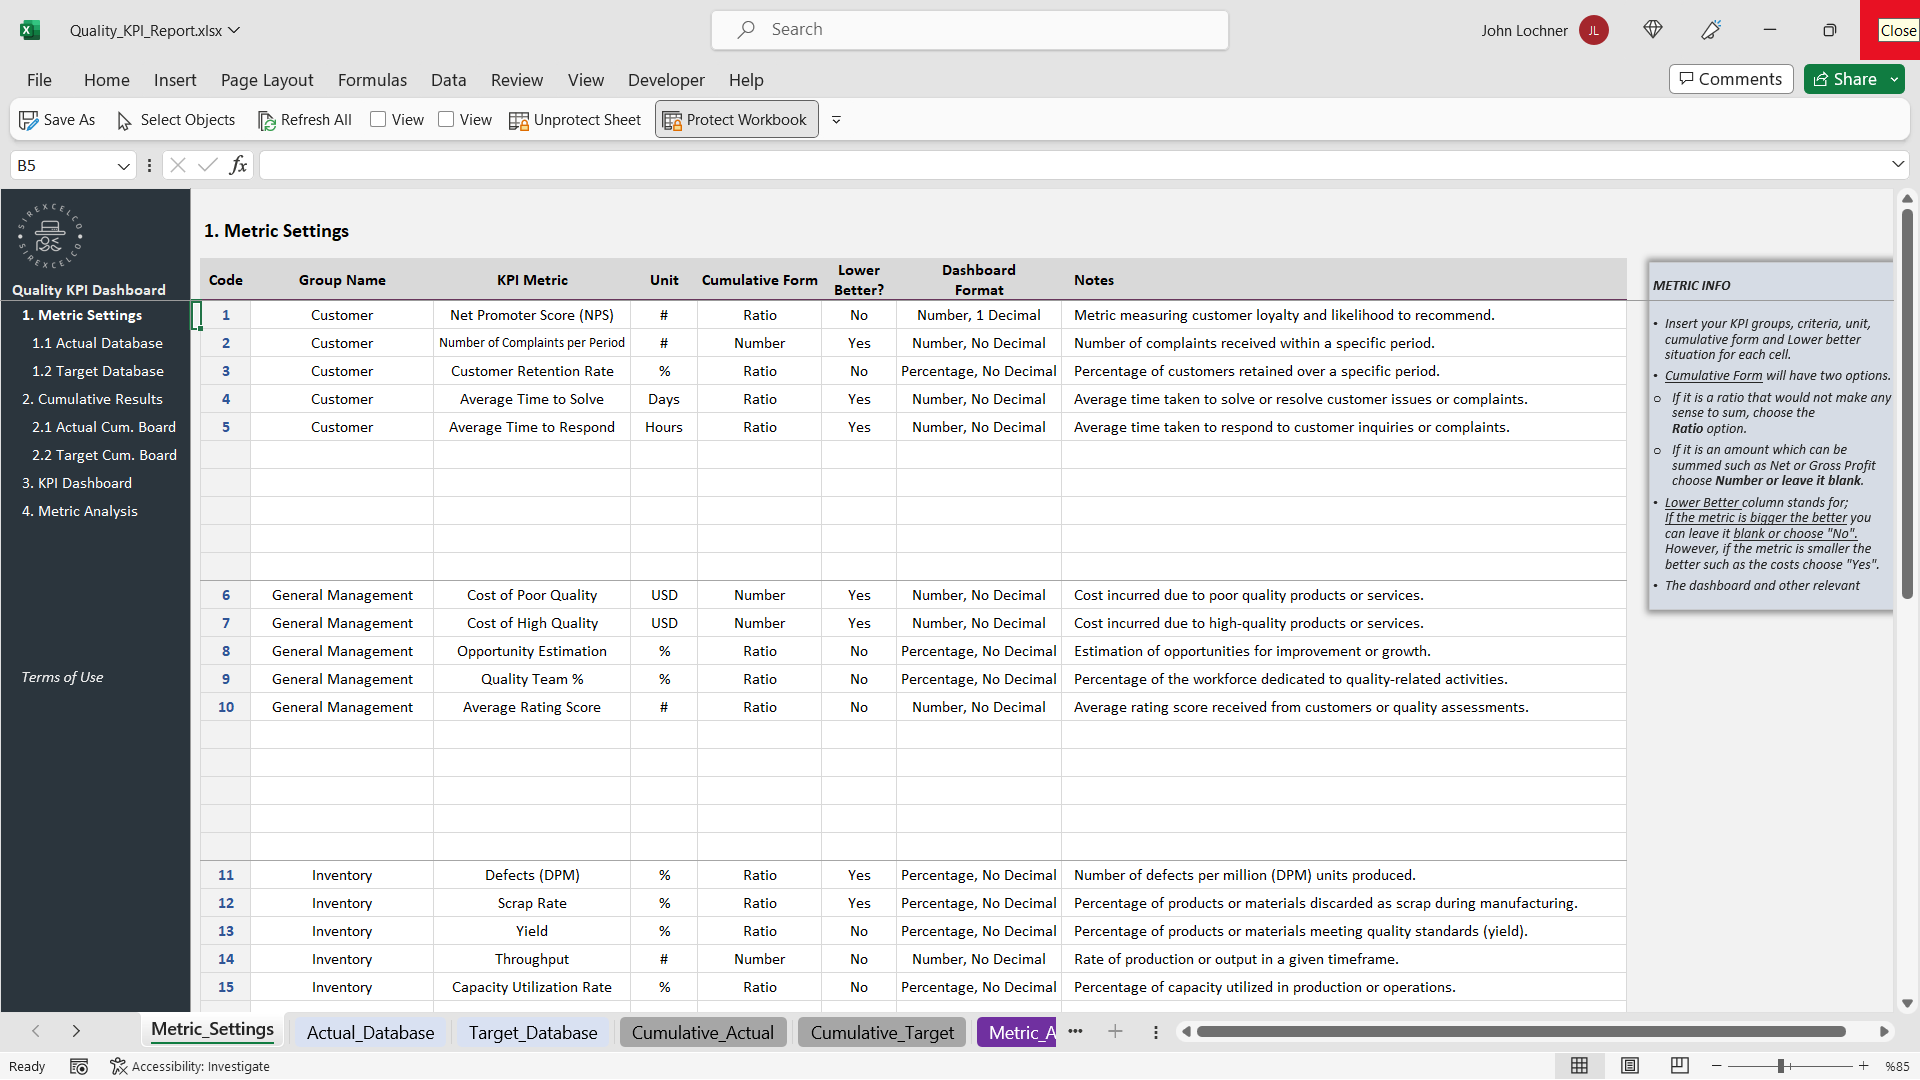
Task: Show more hidden sheet tabs ellipsis
Action: [1075, 1031]
